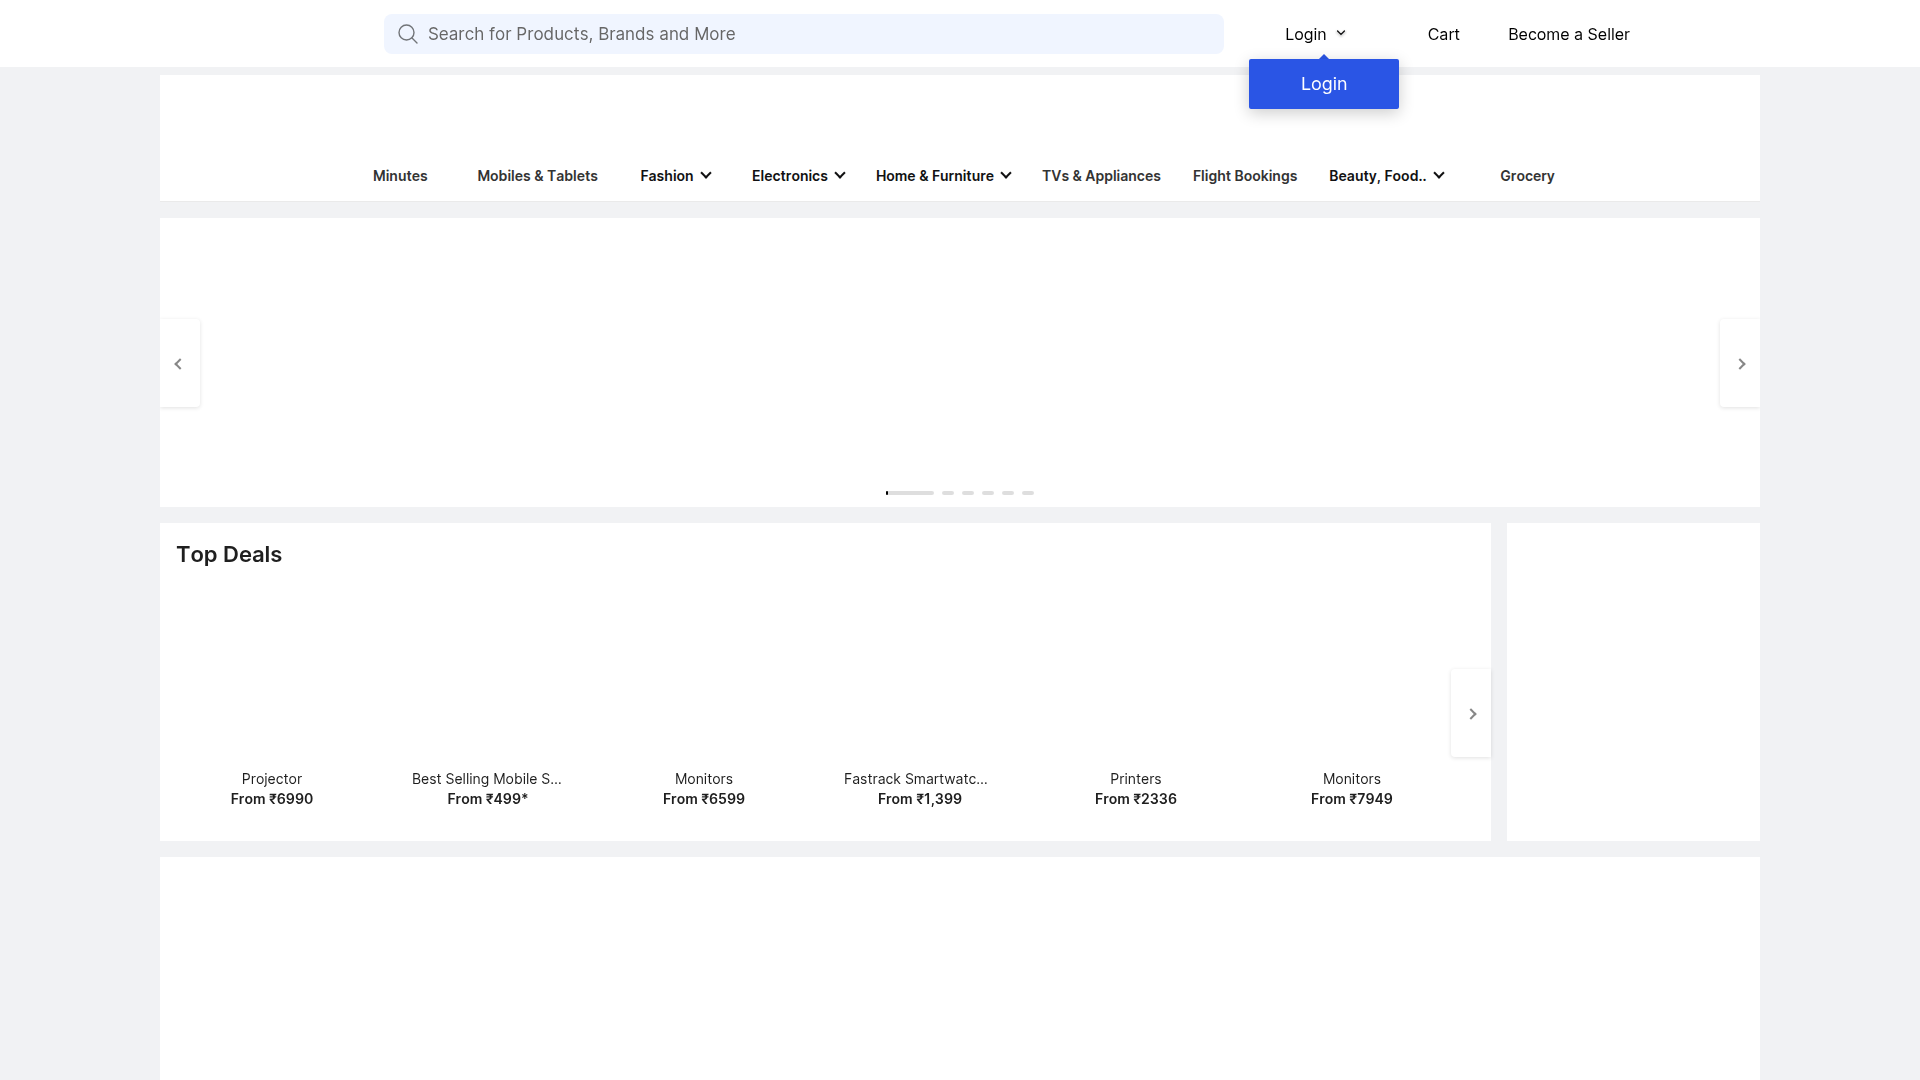1920x1080 pixels.
Task: Go to Flight Bookings
Action: (x=1244, y=175)
